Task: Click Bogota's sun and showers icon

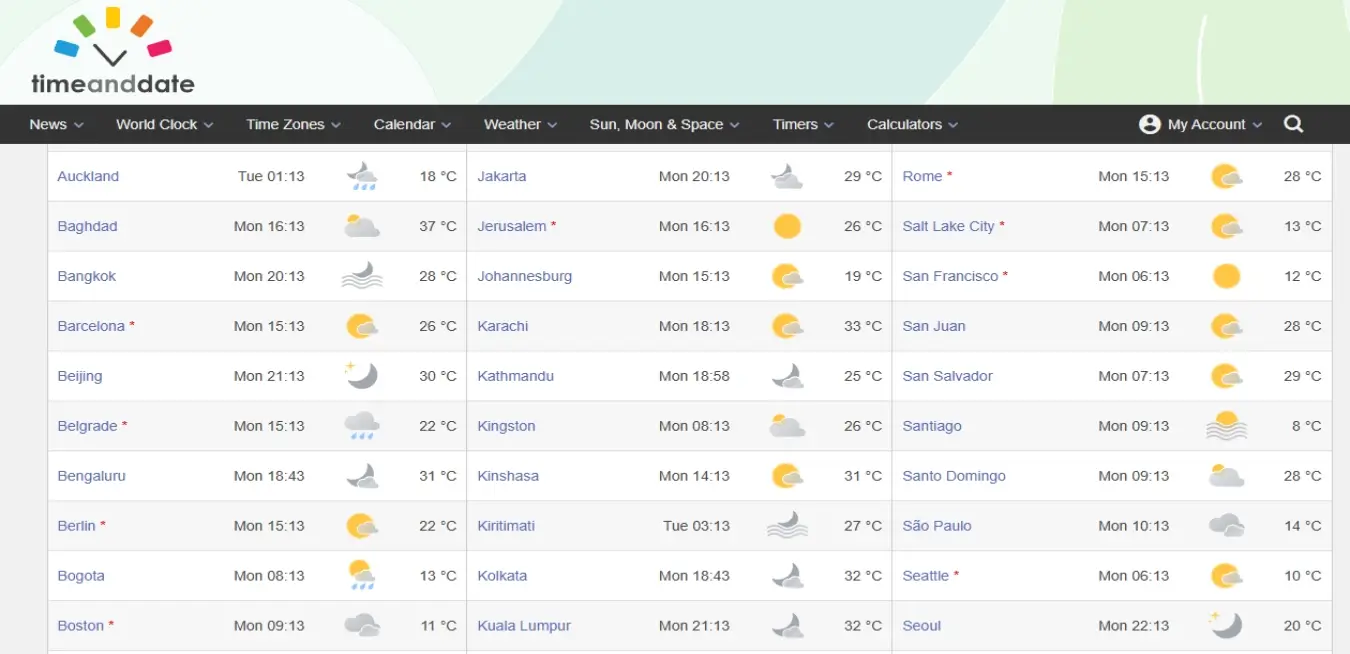Action: click(x=361, y=576)
